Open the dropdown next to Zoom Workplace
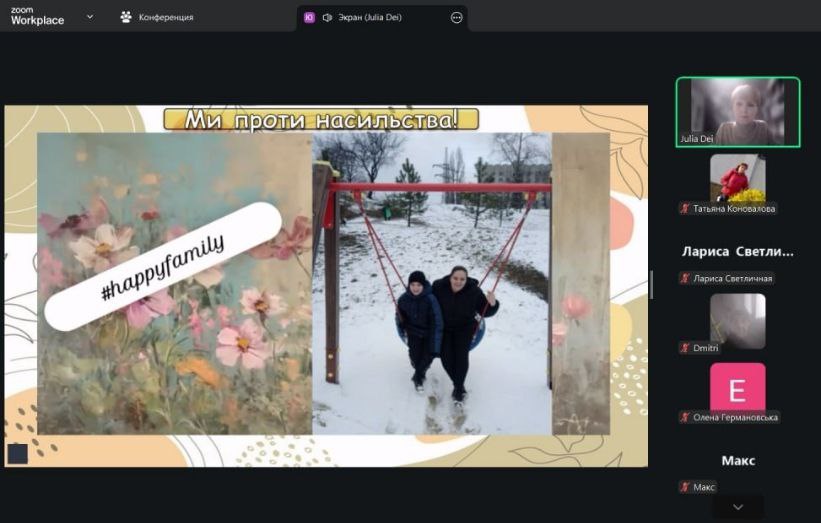 coord(90,17)
